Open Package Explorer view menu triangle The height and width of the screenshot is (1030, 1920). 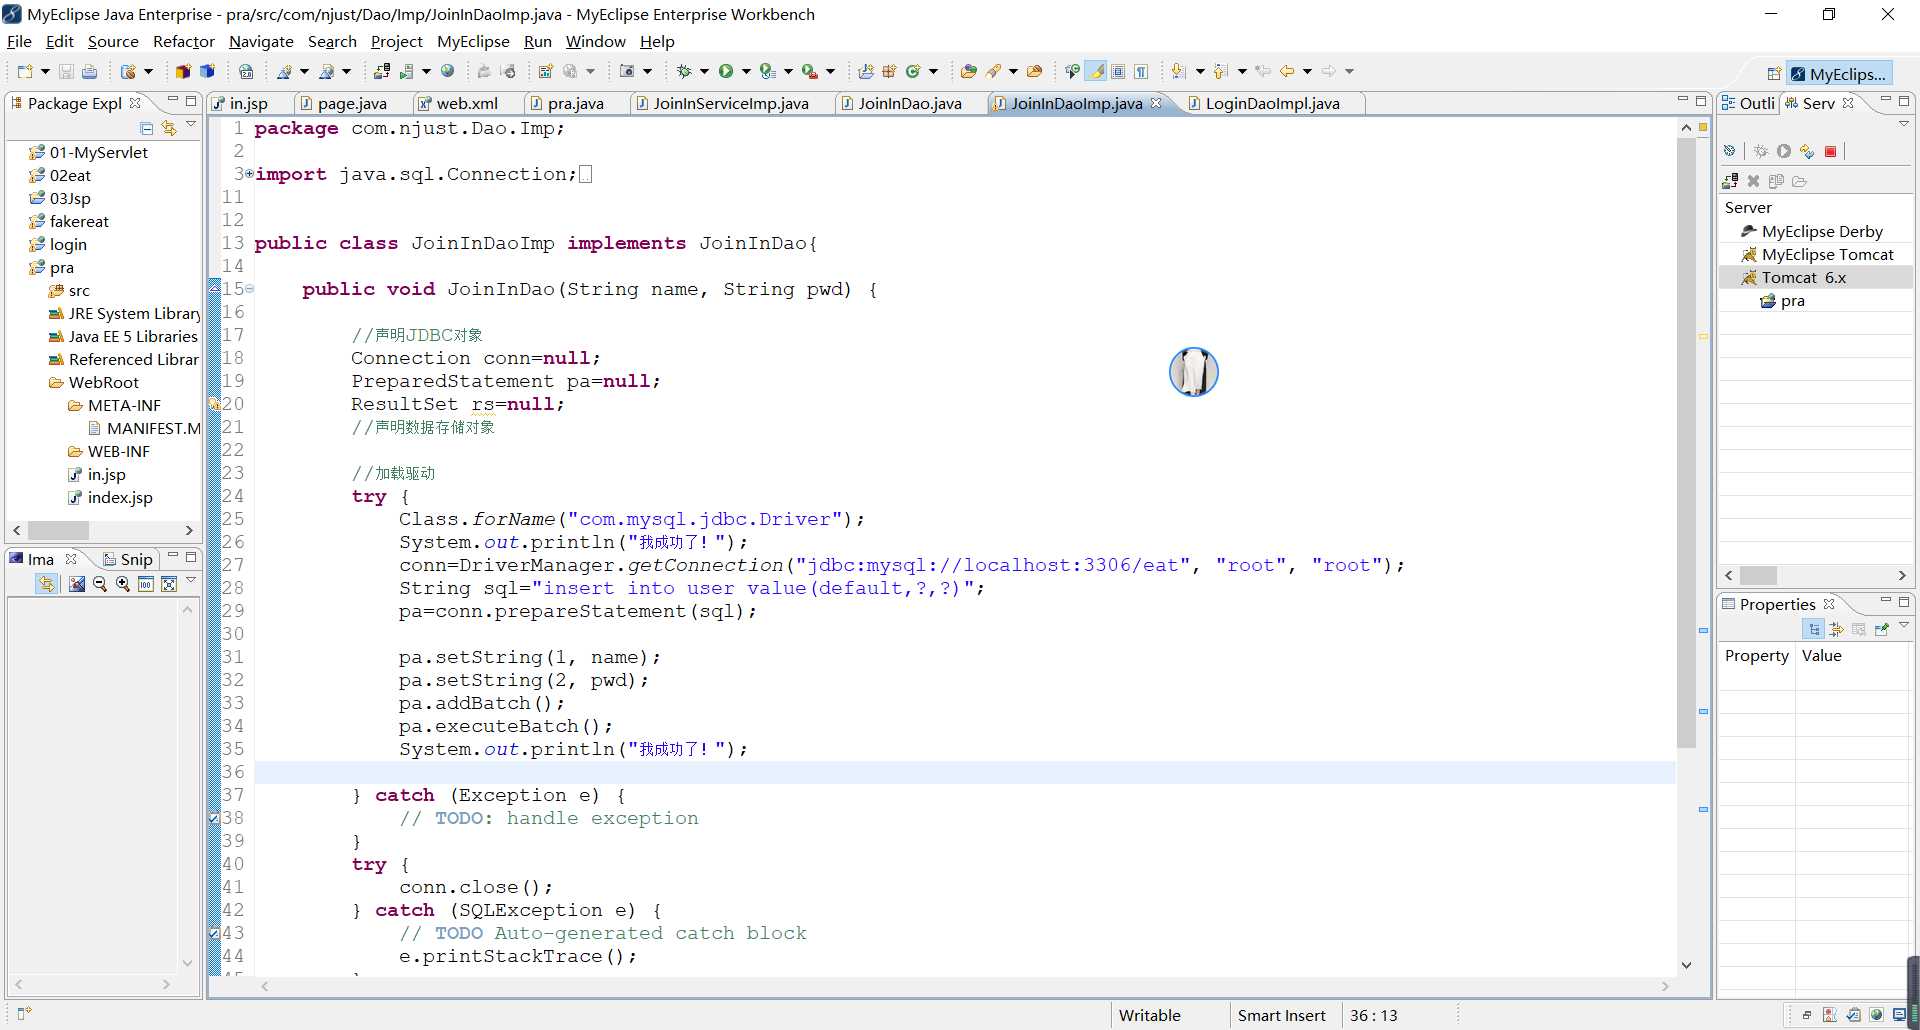(191, 125)
